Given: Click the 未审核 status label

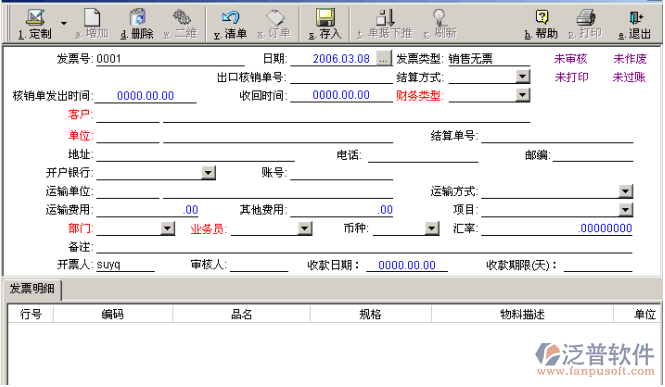Looking at the screenshot, I should (570, 59).
